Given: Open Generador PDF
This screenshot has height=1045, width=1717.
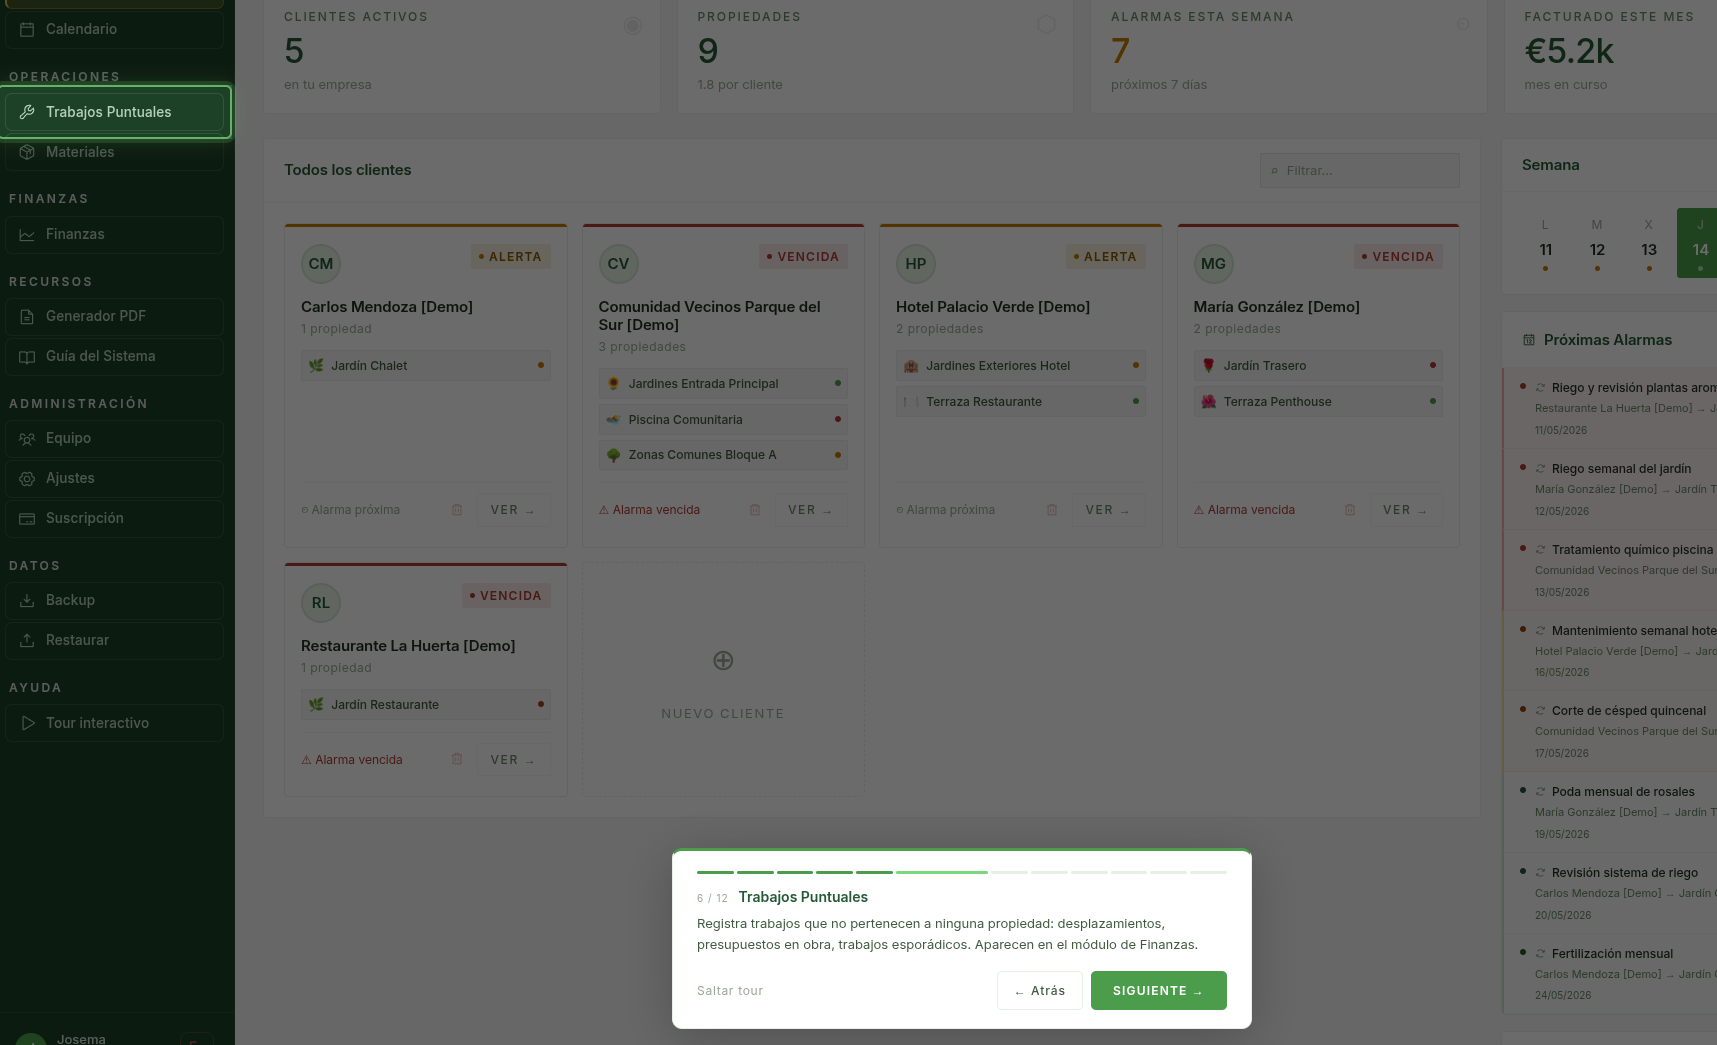Looking at the screenshot, I should 115,316.
